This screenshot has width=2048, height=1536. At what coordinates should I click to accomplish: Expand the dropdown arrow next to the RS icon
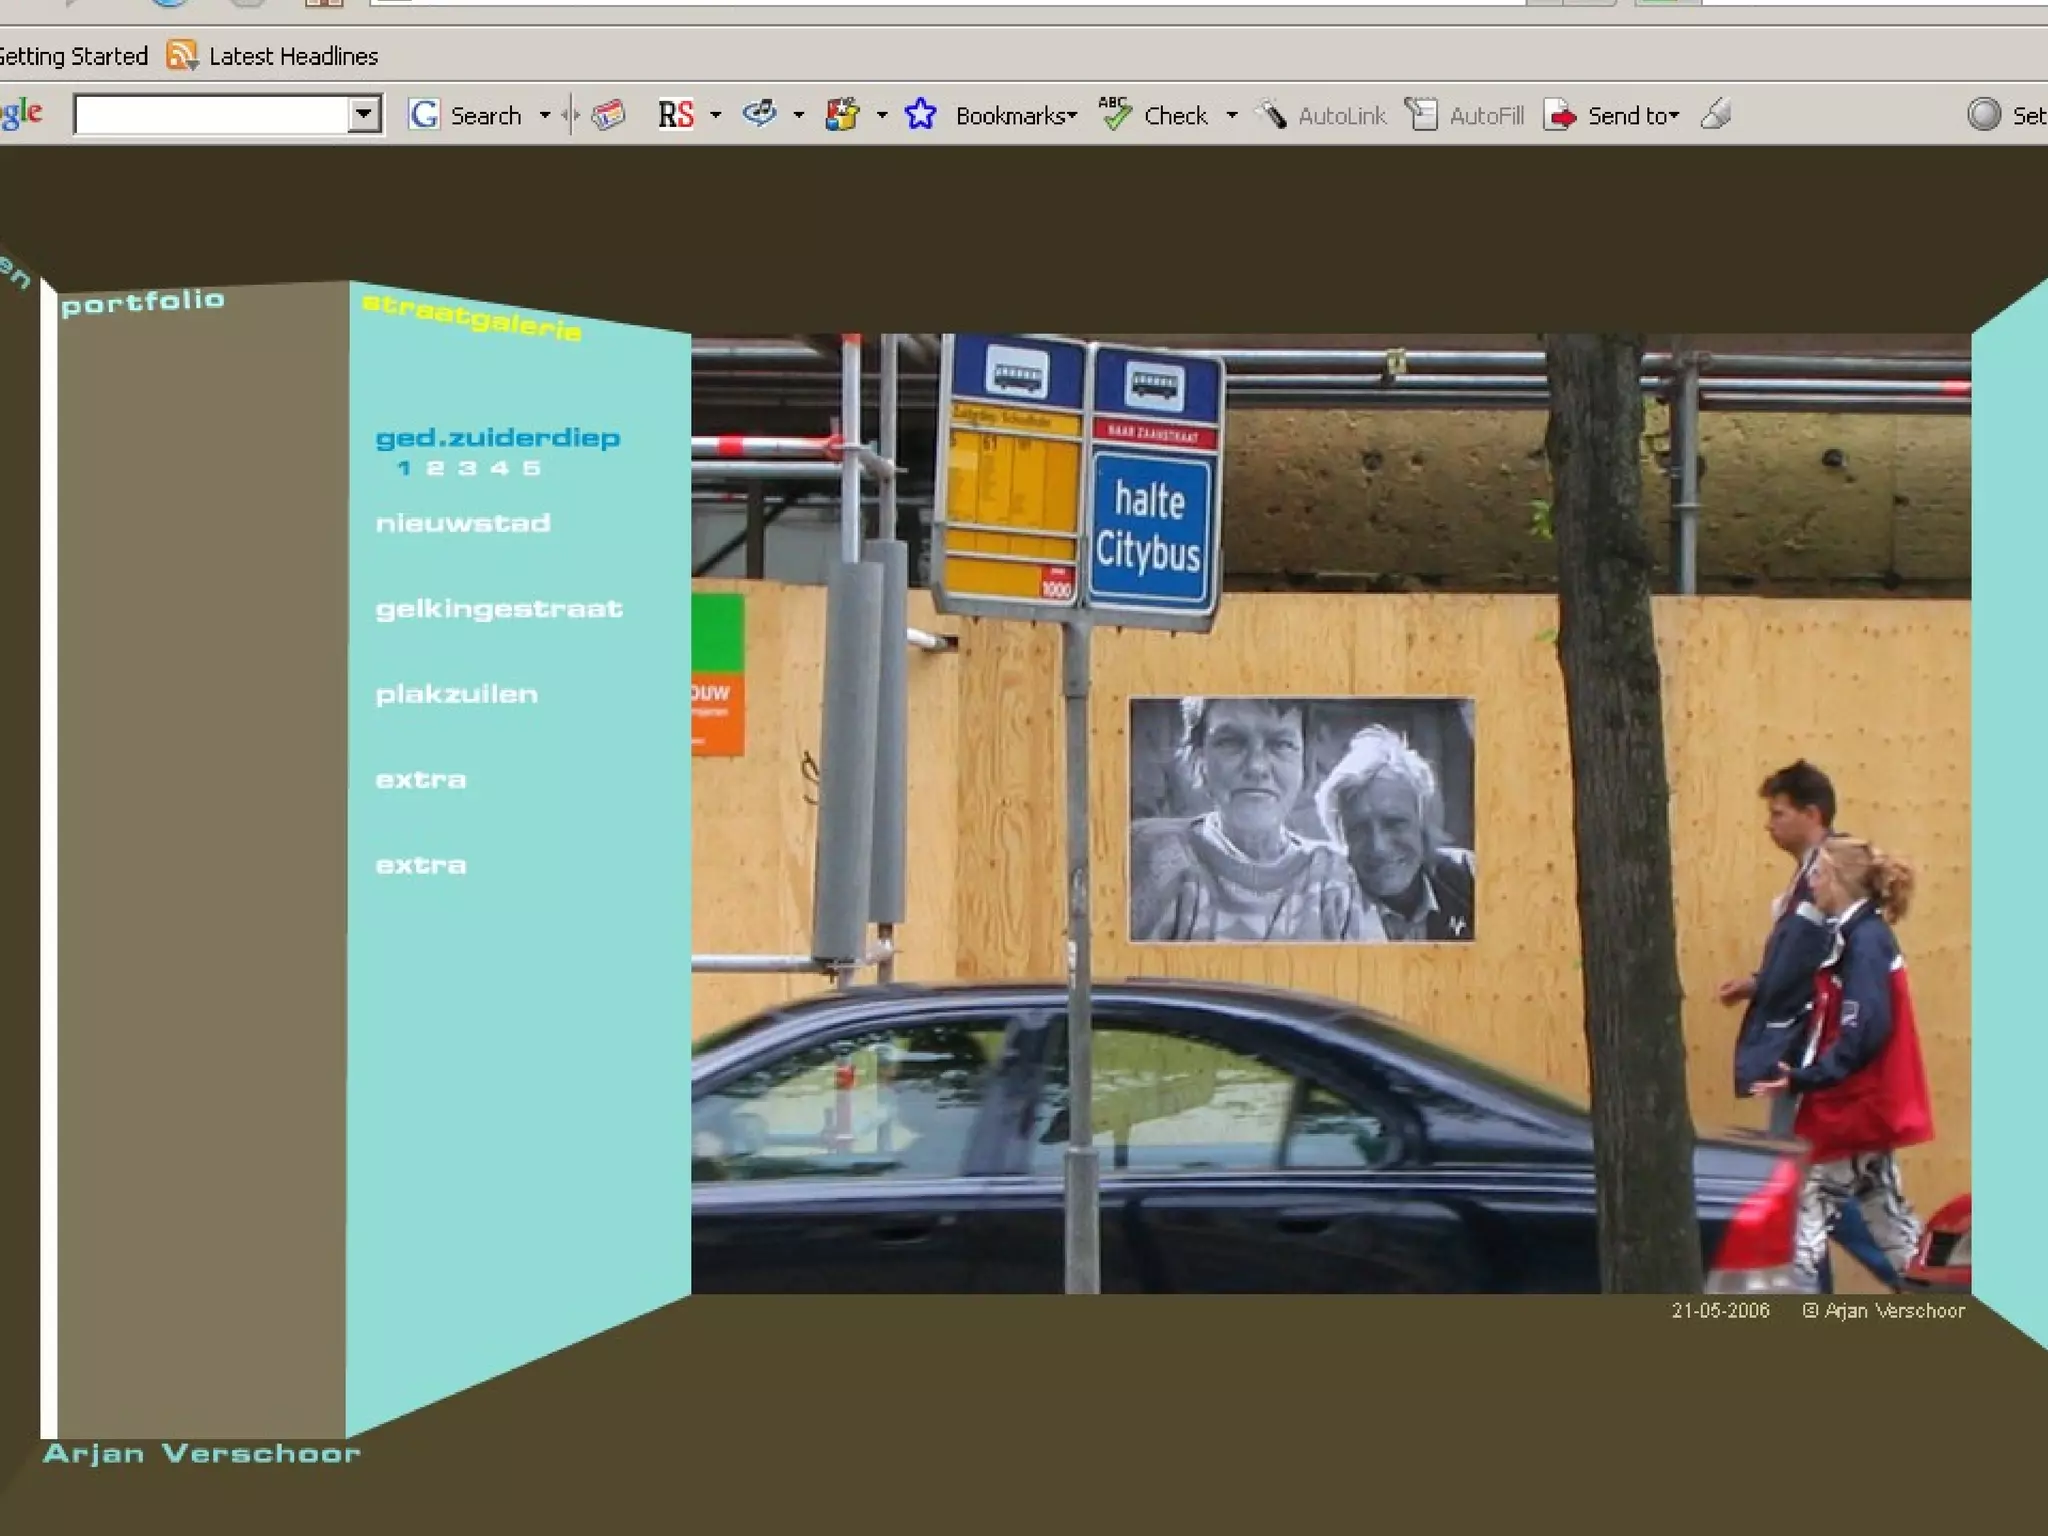715,116
